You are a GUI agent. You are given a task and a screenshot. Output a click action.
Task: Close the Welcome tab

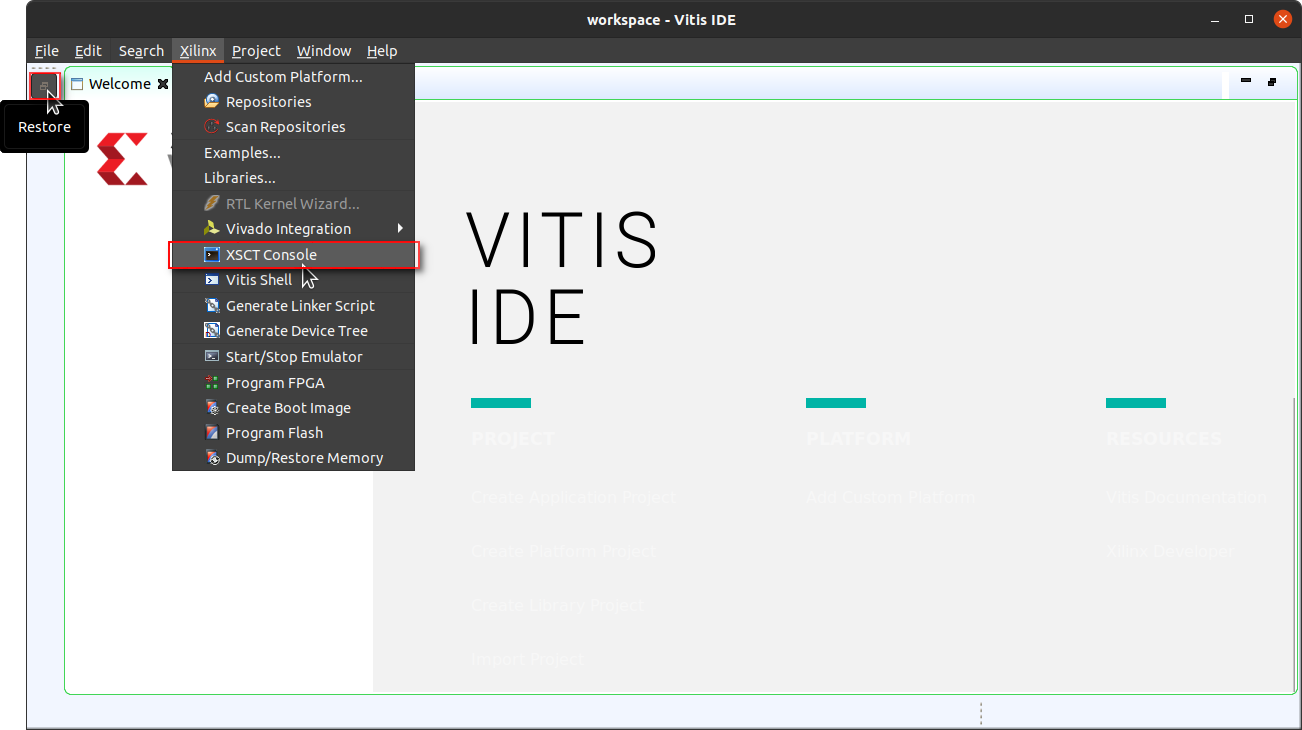tap(163, 84)
